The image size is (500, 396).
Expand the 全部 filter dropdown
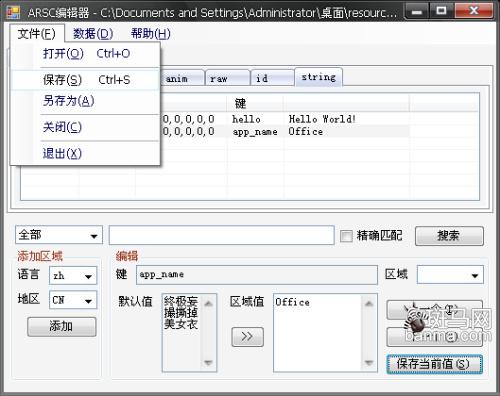pyautogui.click(x=94, y=236)
